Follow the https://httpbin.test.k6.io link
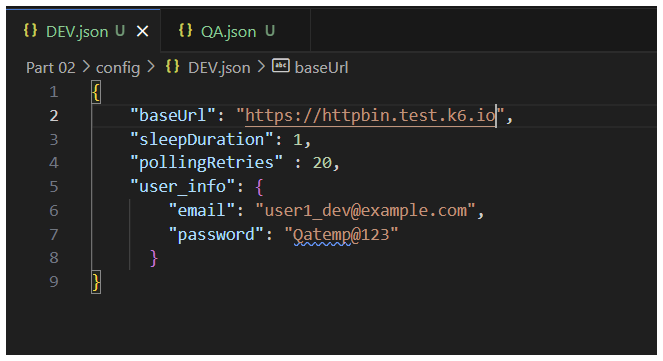 pyautogui.click(x=370, y=115)
